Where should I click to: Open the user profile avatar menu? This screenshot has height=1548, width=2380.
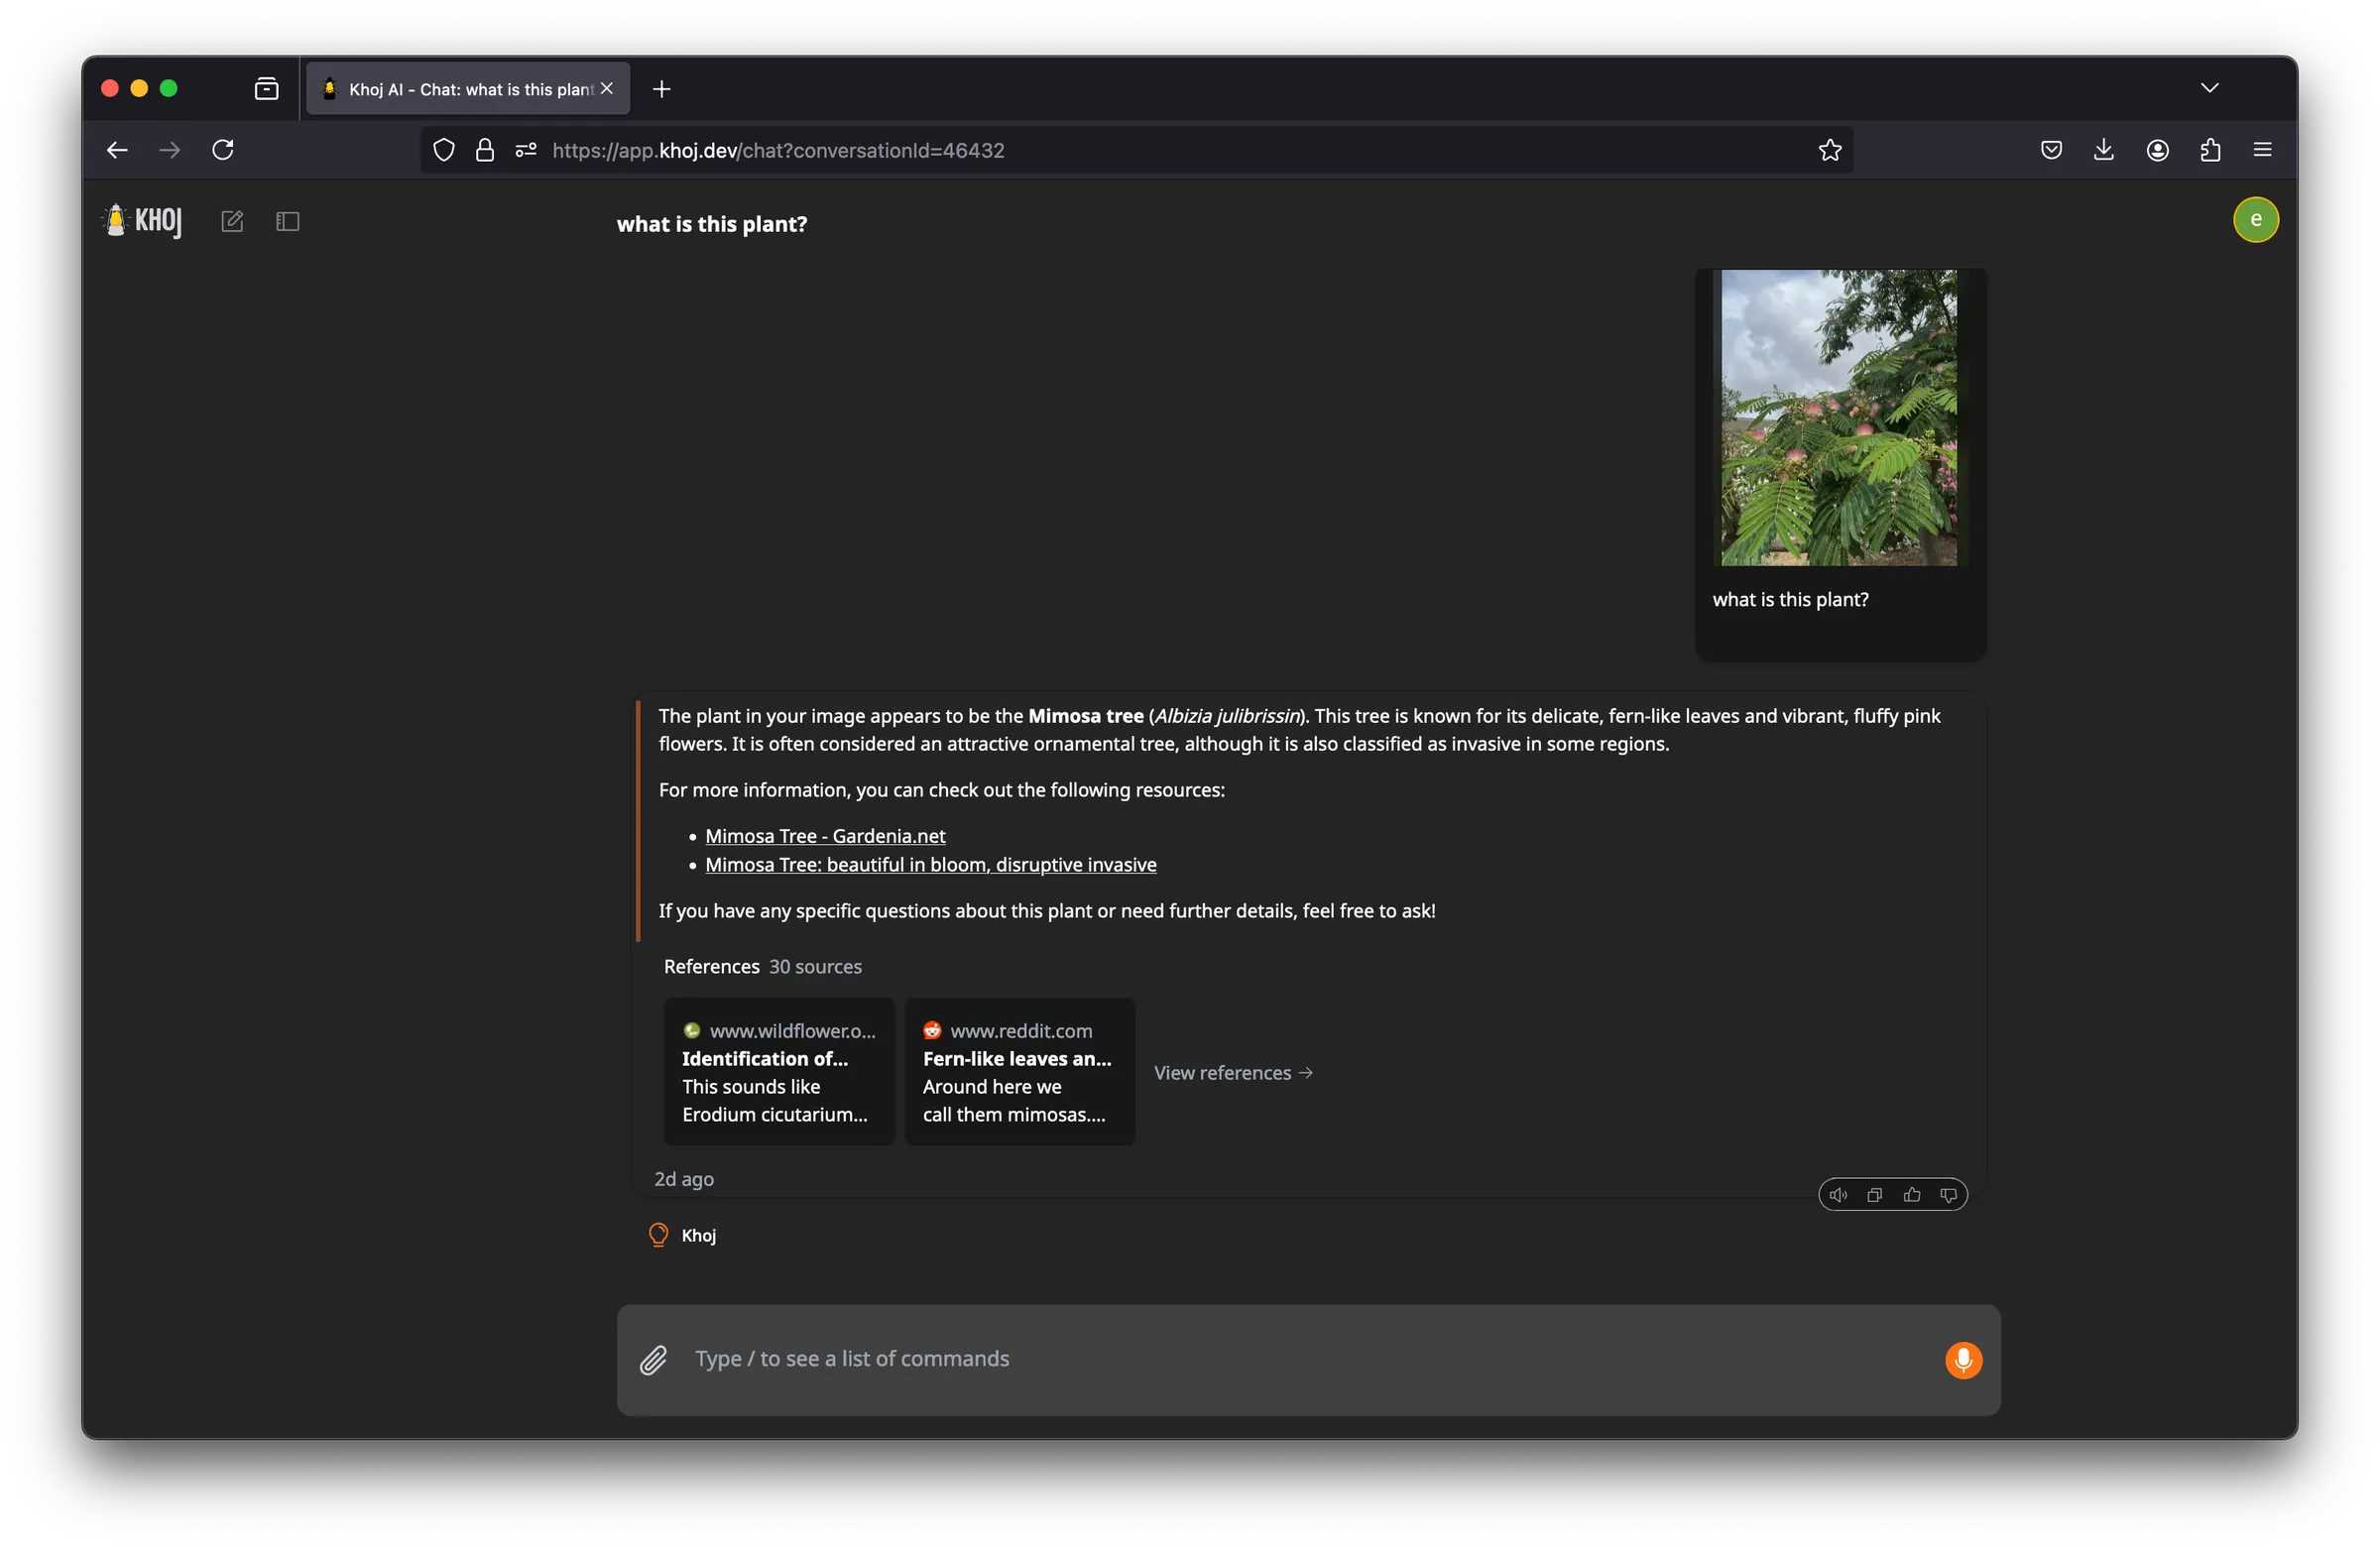[x=2255, y=220]
